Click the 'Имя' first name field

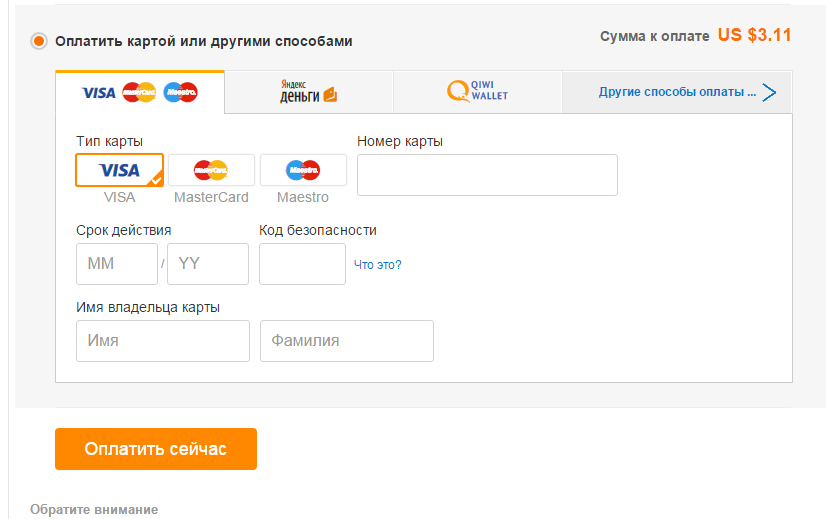point(163,341)
